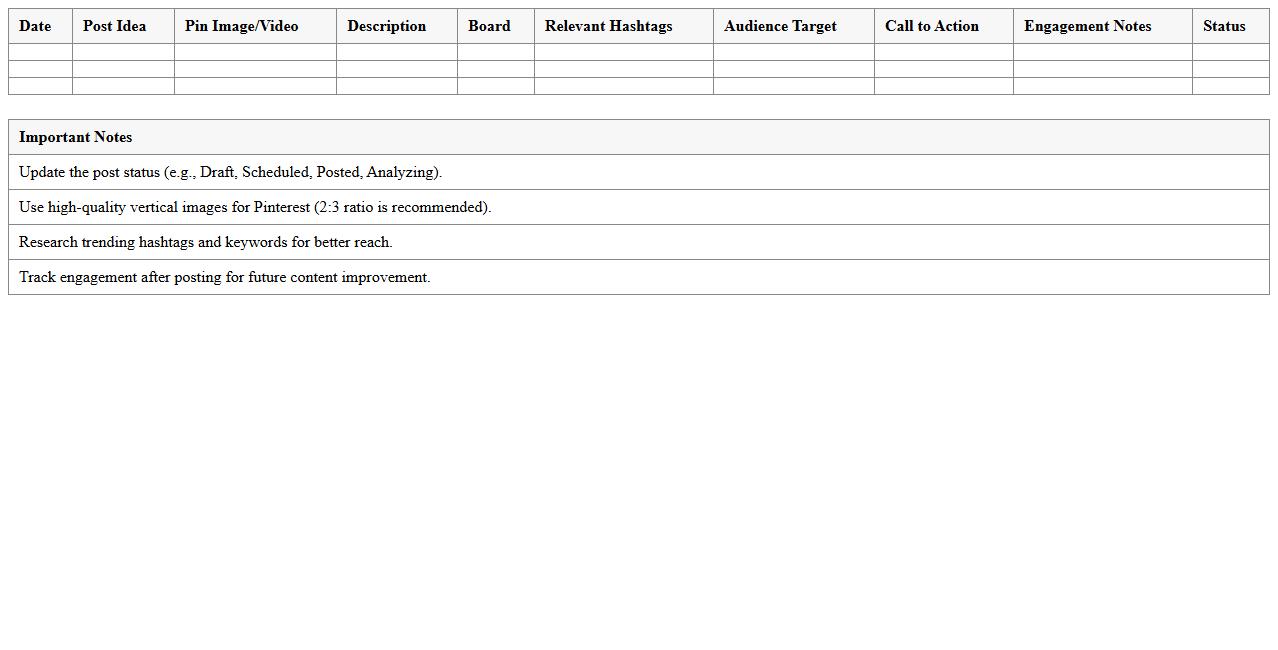The image size is (1278, 650).
Task: Click last empty cell under Status
Action: tap(1230, 86)
